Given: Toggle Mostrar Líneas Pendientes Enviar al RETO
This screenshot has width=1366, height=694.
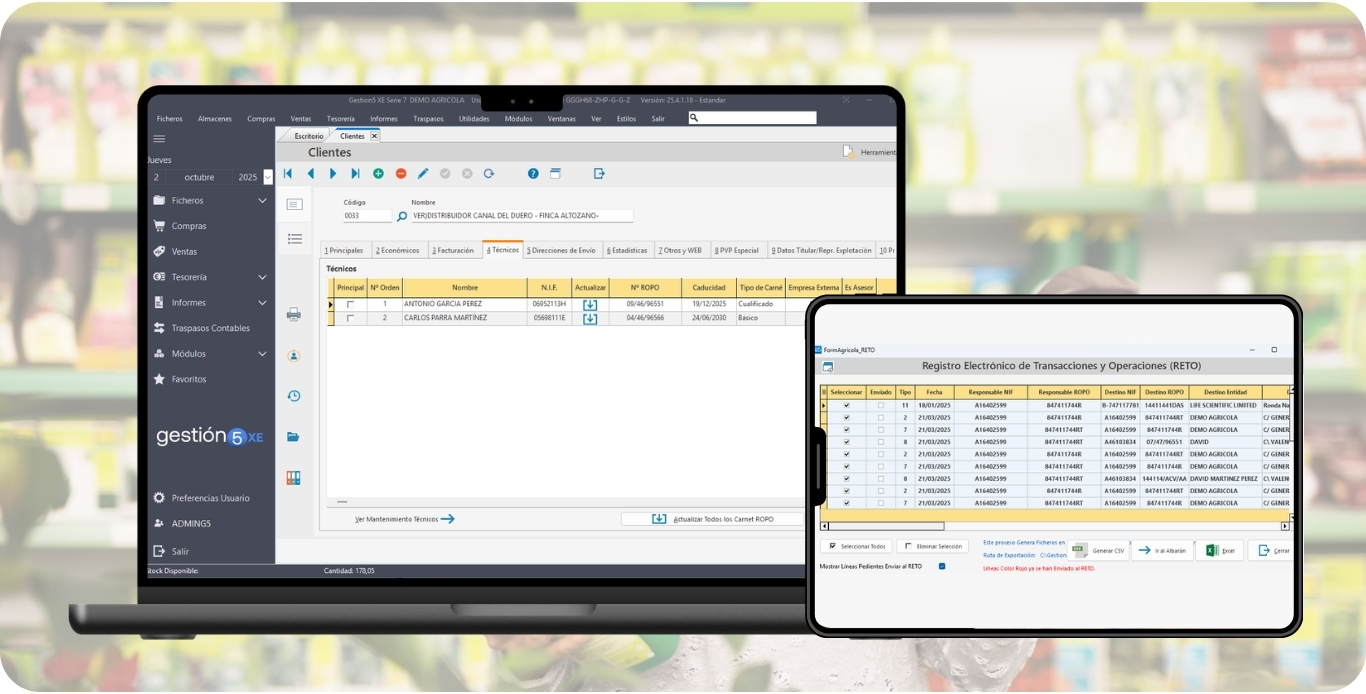Looking at the screenshot, I should 942,567.
